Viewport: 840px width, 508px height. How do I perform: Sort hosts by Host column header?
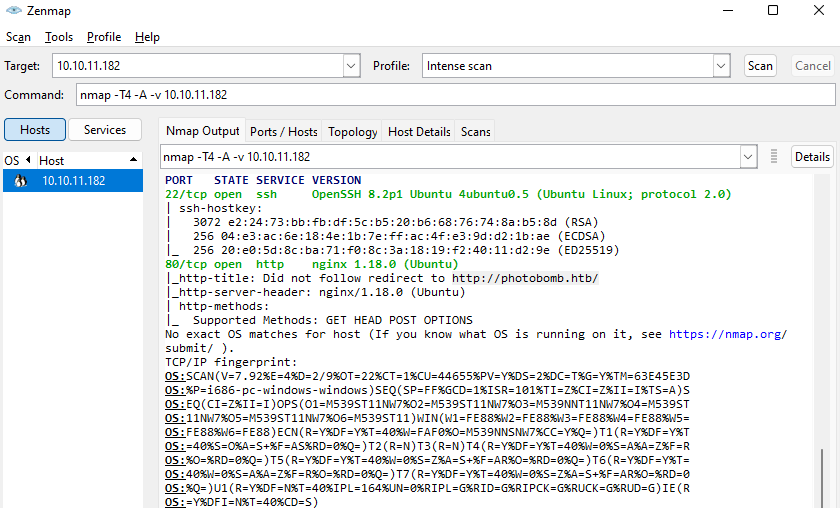pyautogui.click(x=88, y=160)
